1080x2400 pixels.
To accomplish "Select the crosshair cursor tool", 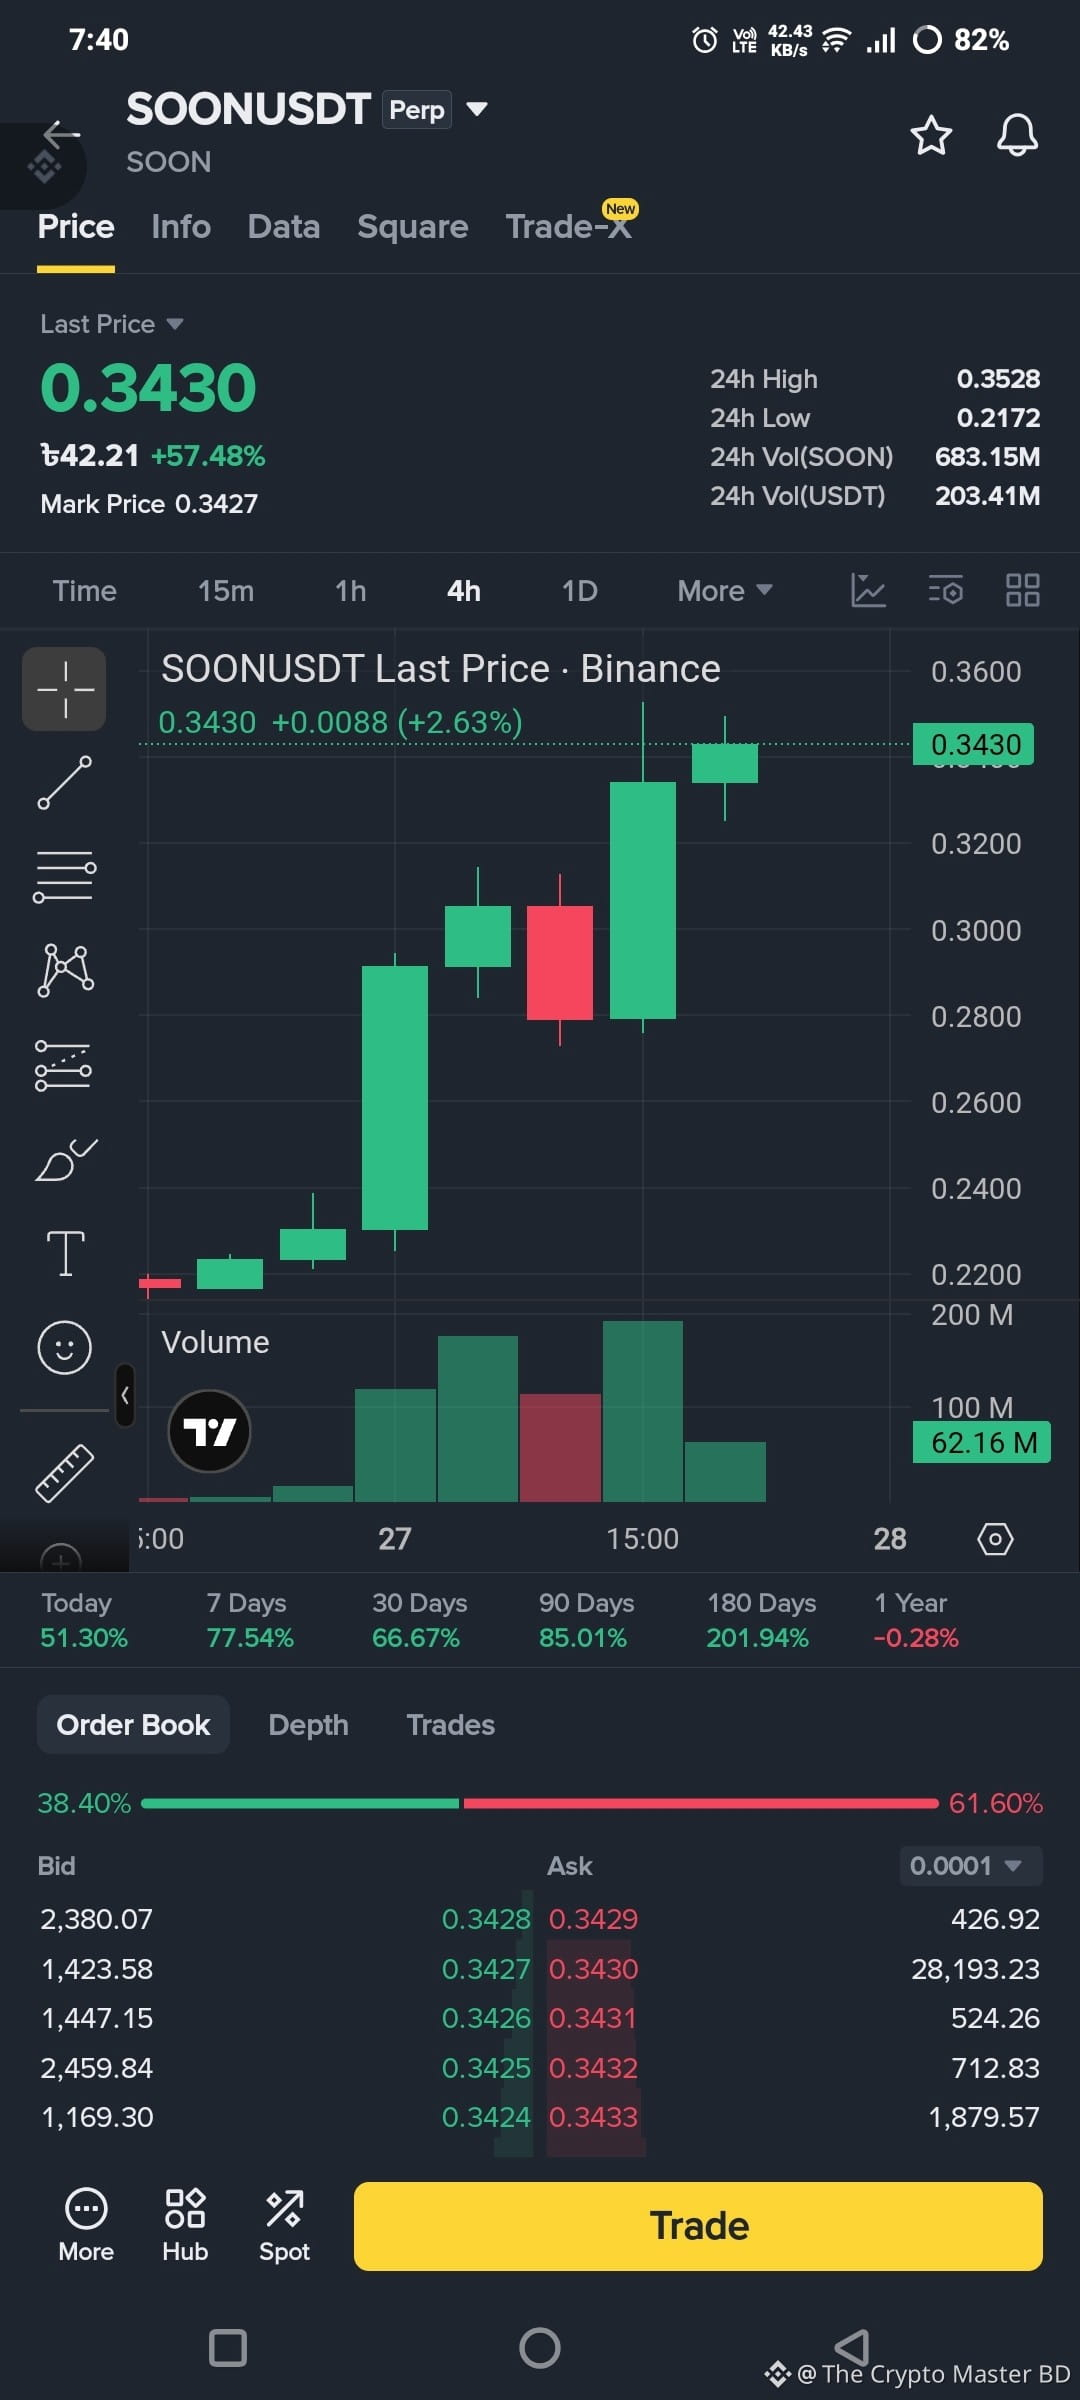I will pyautogui.click(x=65, y=689).
